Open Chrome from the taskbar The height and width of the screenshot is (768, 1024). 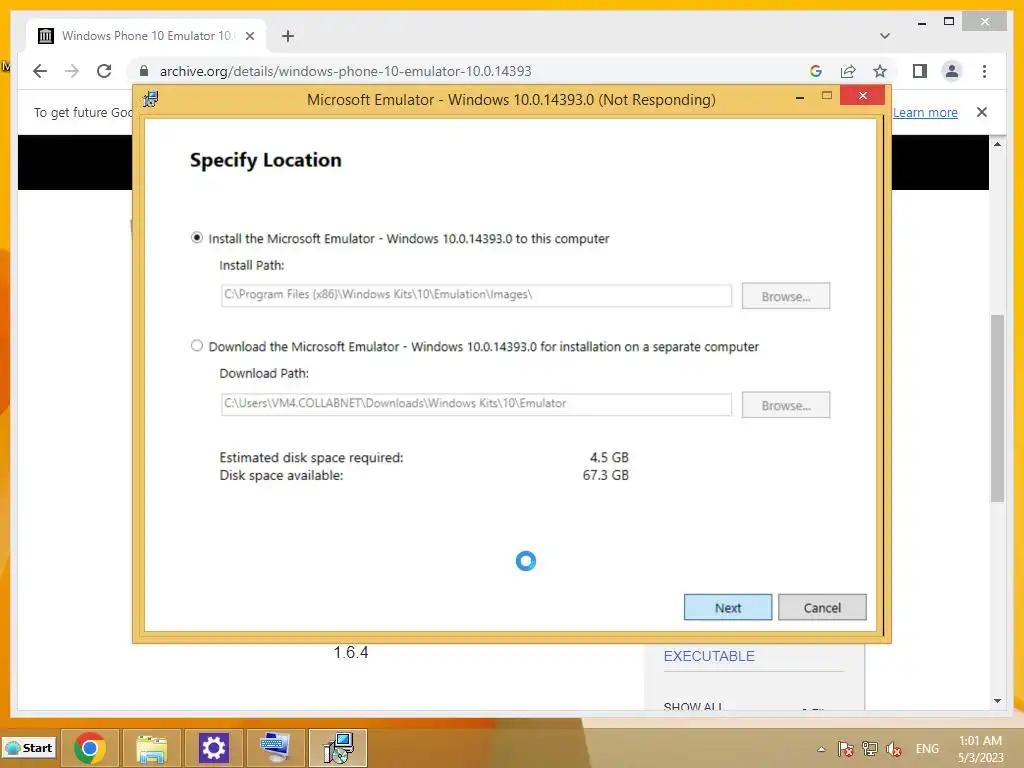tap(89, 748)
